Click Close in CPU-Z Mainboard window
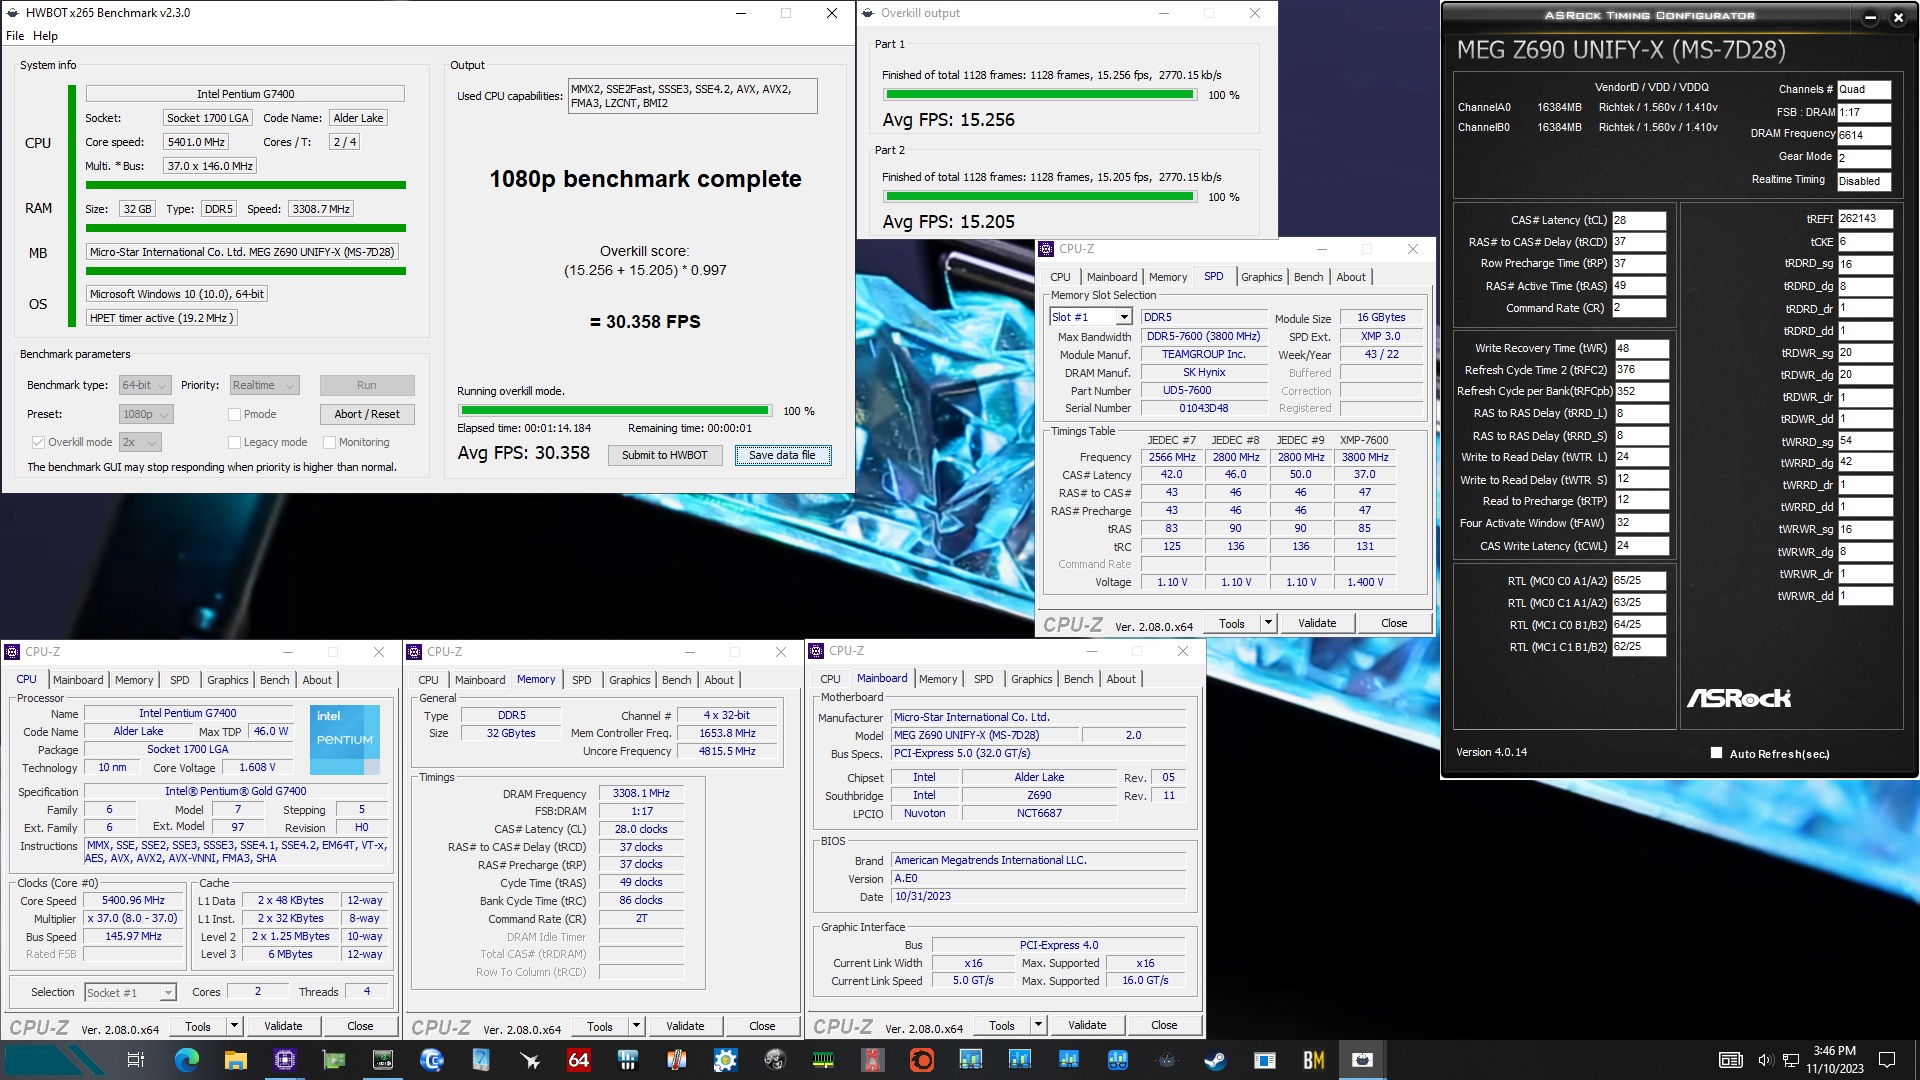This screenshot has height=1080, width=1920. [1164, 1025]
